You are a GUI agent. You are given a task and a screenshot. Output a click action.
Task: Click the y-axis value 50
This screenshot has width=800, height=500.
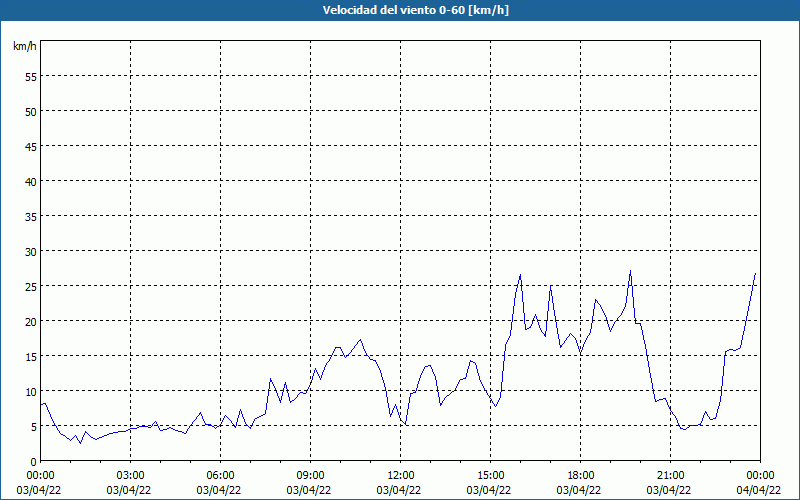coord(31,111)
